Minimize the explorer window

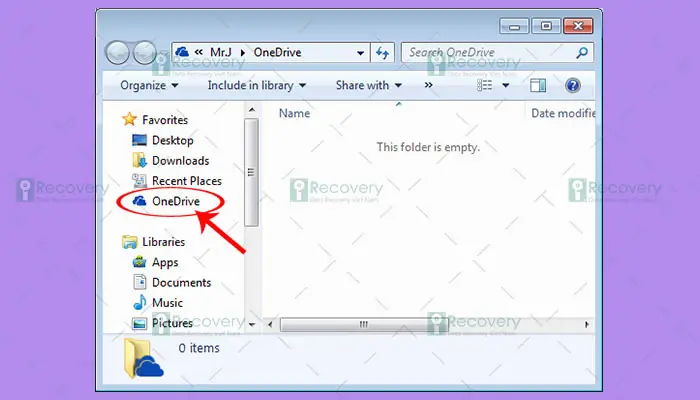pyautogui.click(x=514, y=26)
